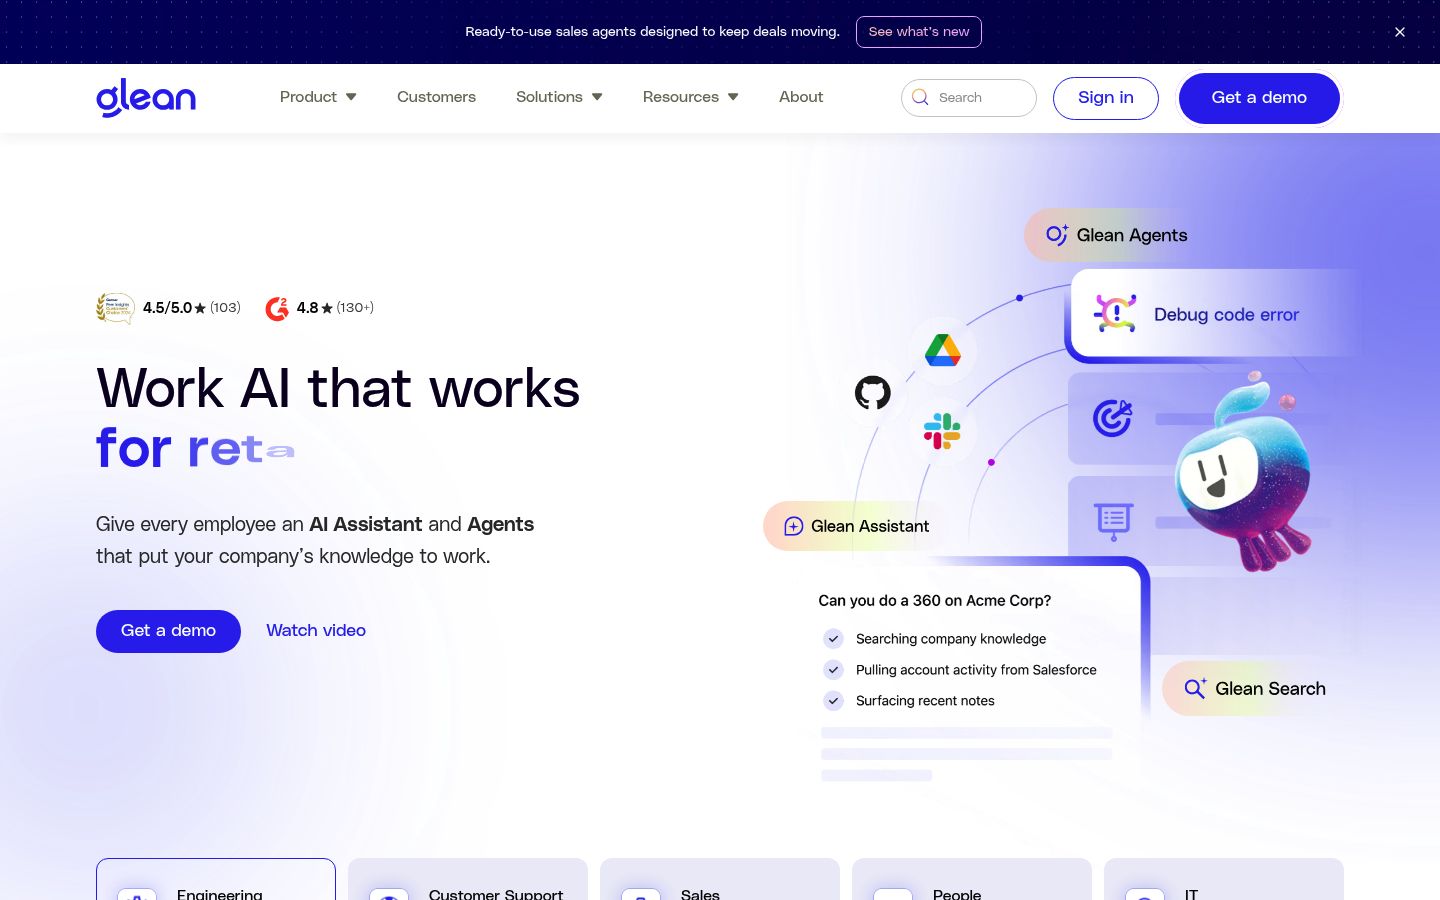1440x900 pixels.
Task: Click the Sign in button
Action: 1106,98
